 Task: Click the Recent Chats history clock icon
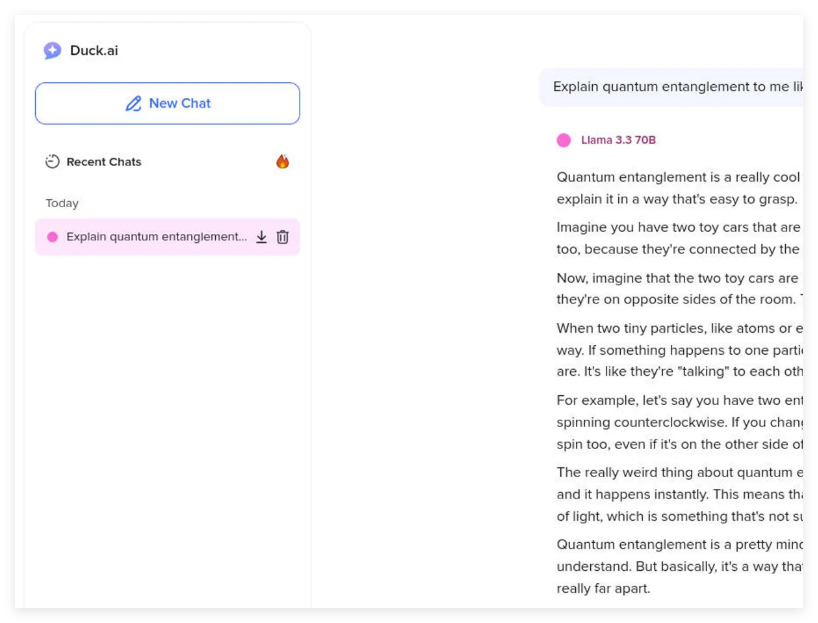click(51, 161)
